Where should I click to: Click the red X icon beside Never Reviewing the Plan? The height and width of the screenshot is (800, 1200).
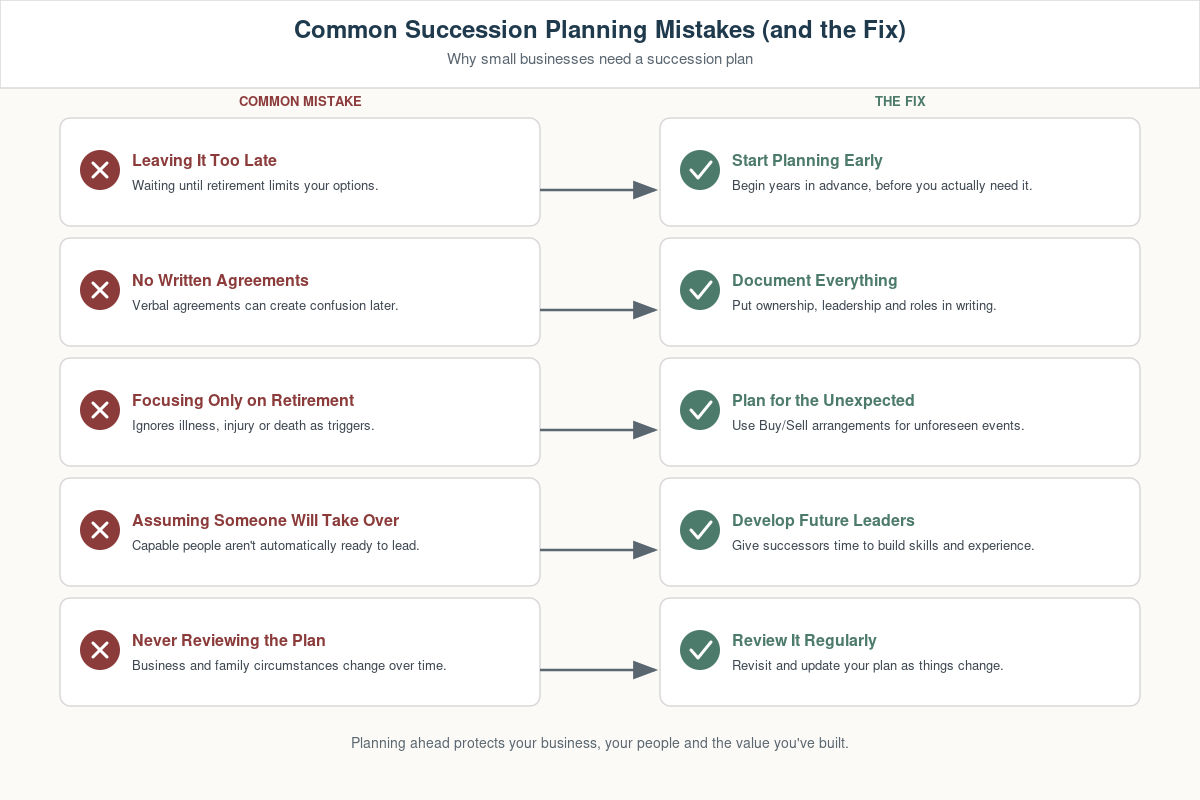[x=100, y=650]
